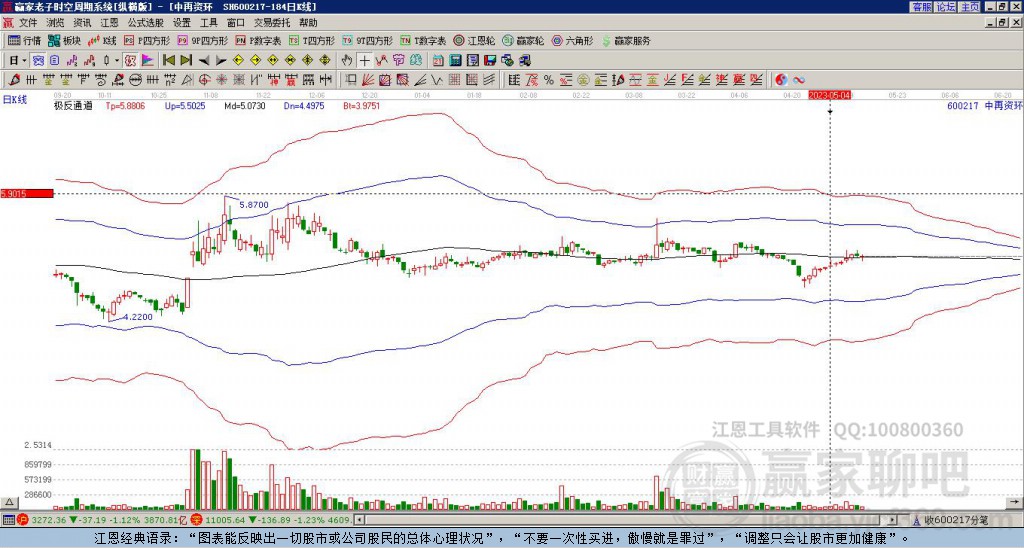Select the zigzag wave line tool

[437, 80]
